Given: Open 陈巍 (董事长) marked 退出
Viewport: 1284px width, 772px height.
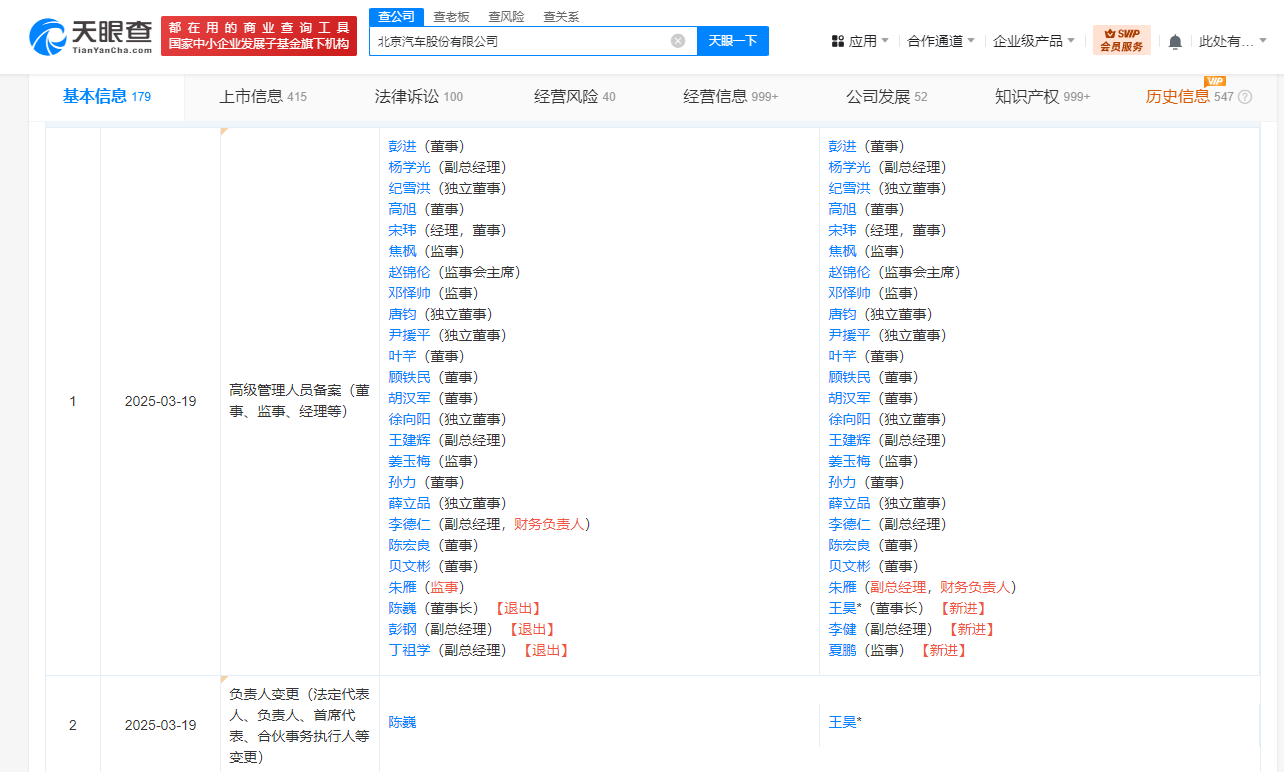Looking at the screenshot, I should [x=403, y=608].
